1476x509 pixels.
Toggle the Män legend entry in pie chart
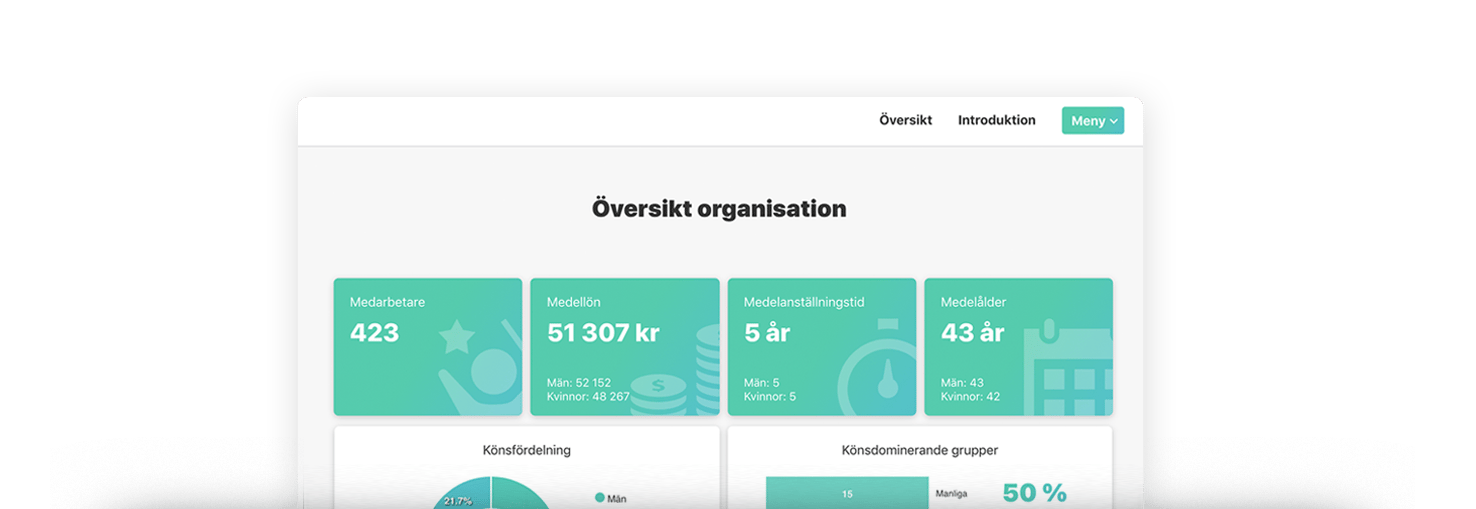click(611, 498)
